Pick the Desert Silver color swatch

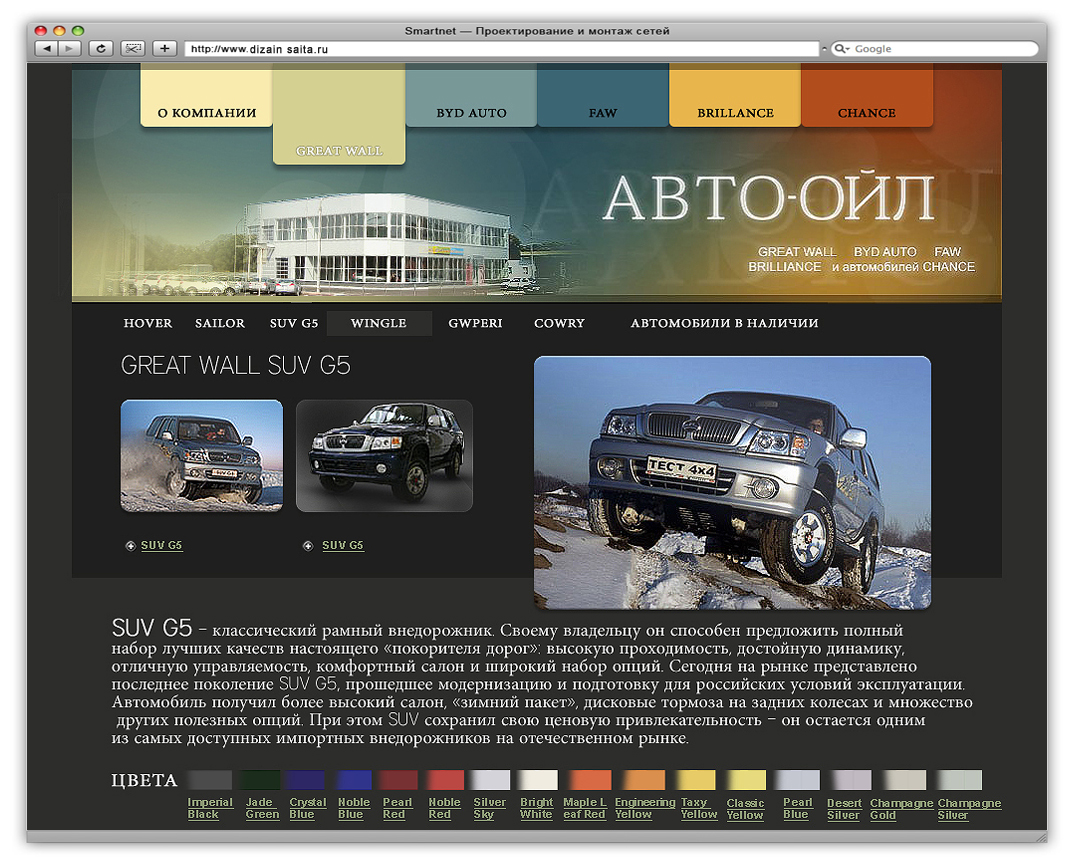(x=850, y=779)
